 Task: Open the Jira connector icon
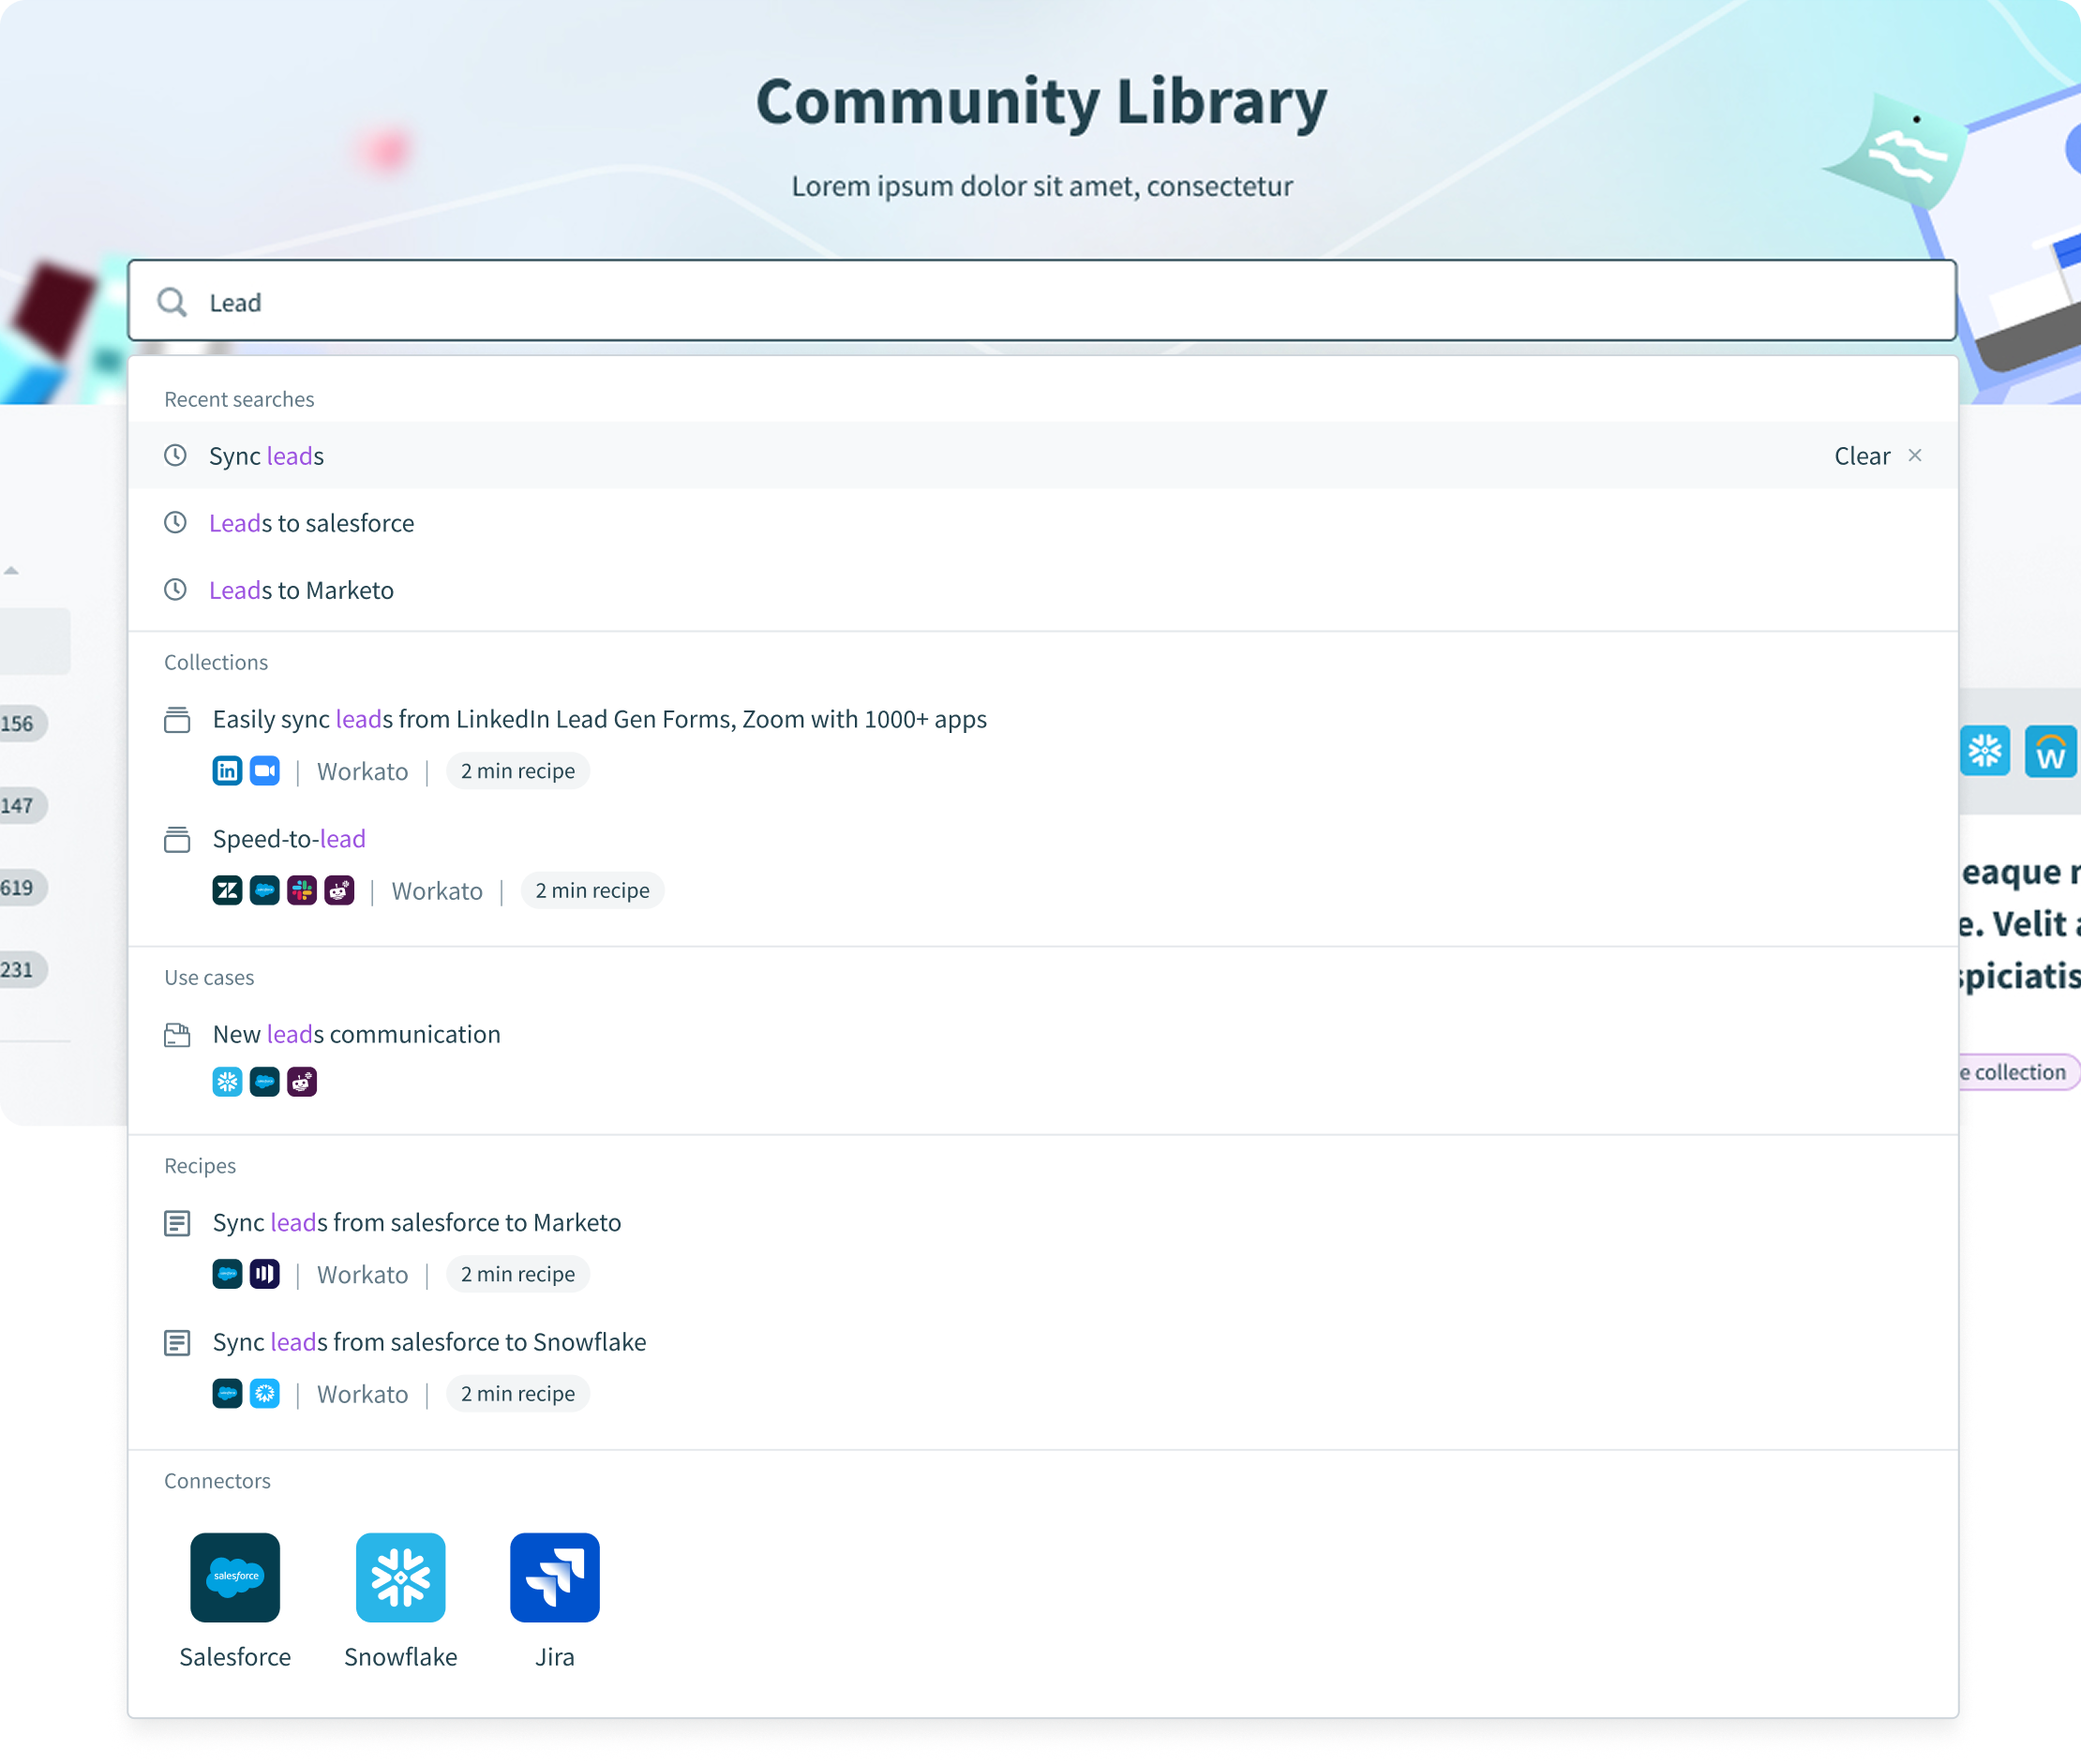coord(554,1577)
